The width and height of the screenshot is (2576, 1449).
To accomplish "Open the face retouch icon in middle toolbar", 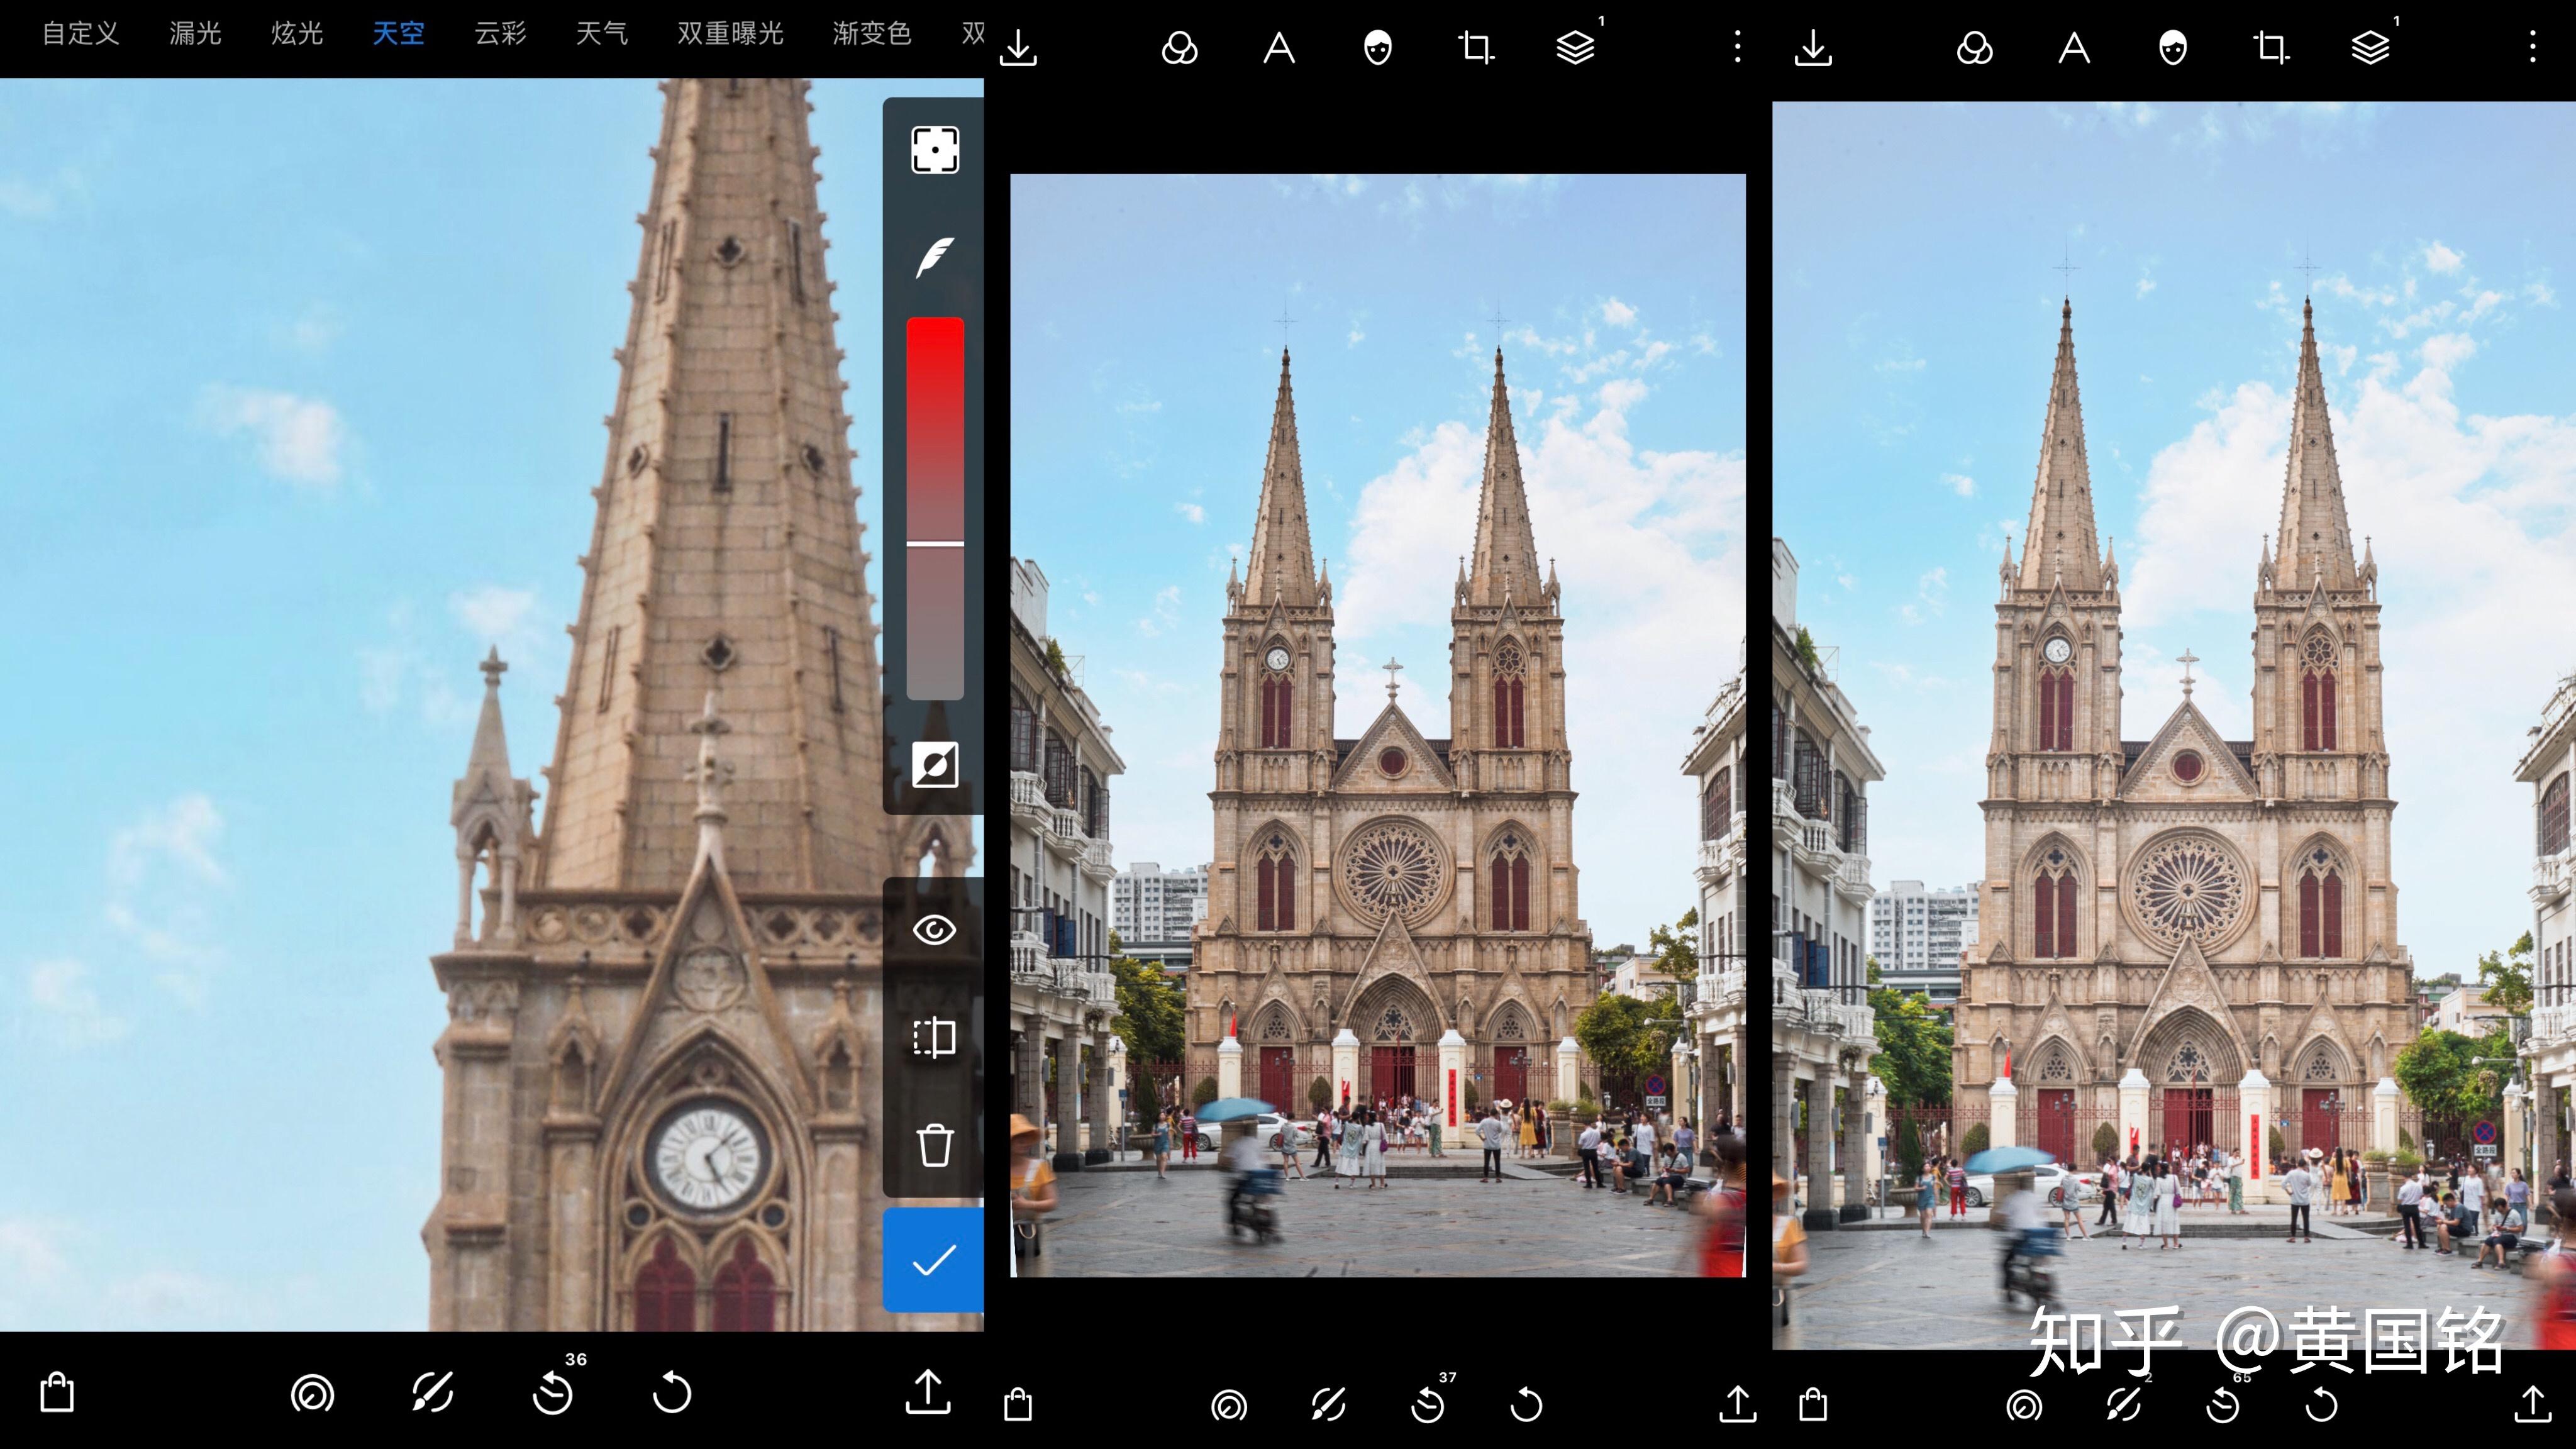I will [x=1378, y=47].
